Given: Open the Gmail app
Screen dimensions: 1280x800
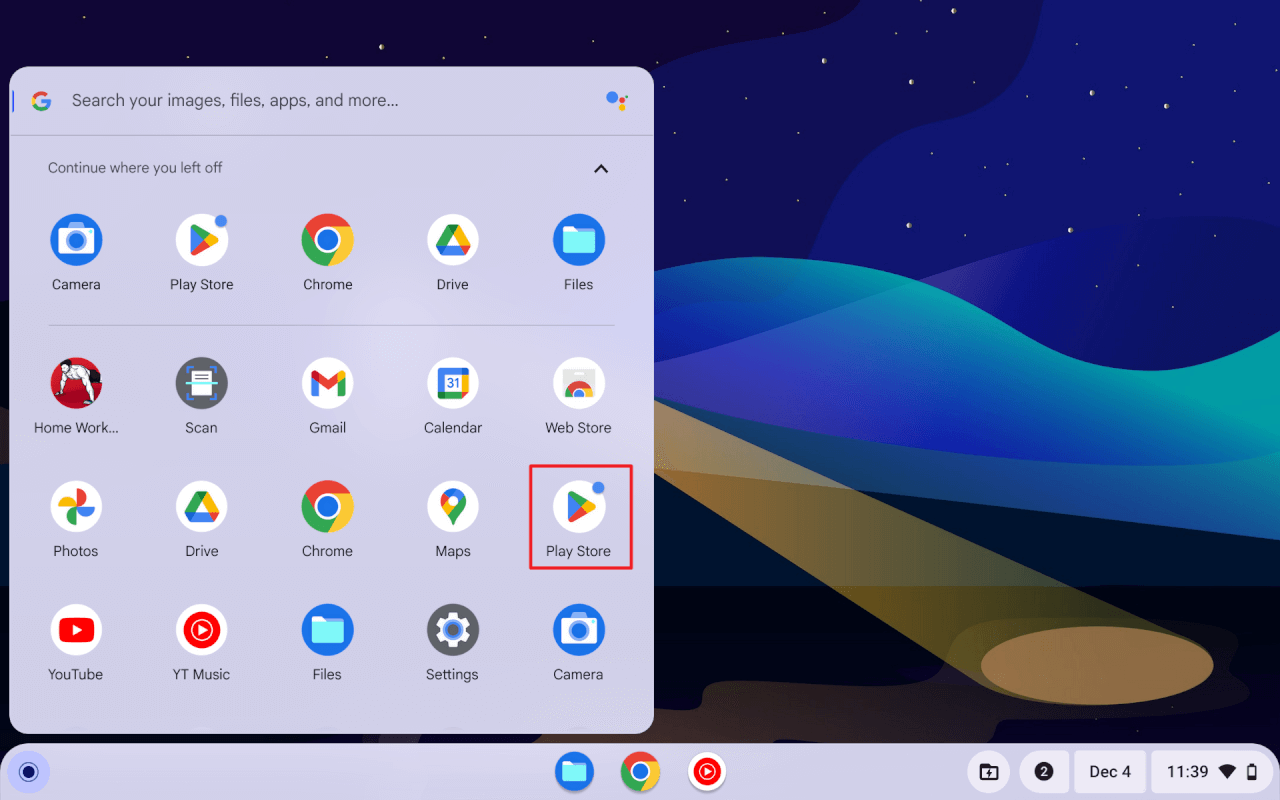Looking at the screenshot, I should click(x=327, y=383).
